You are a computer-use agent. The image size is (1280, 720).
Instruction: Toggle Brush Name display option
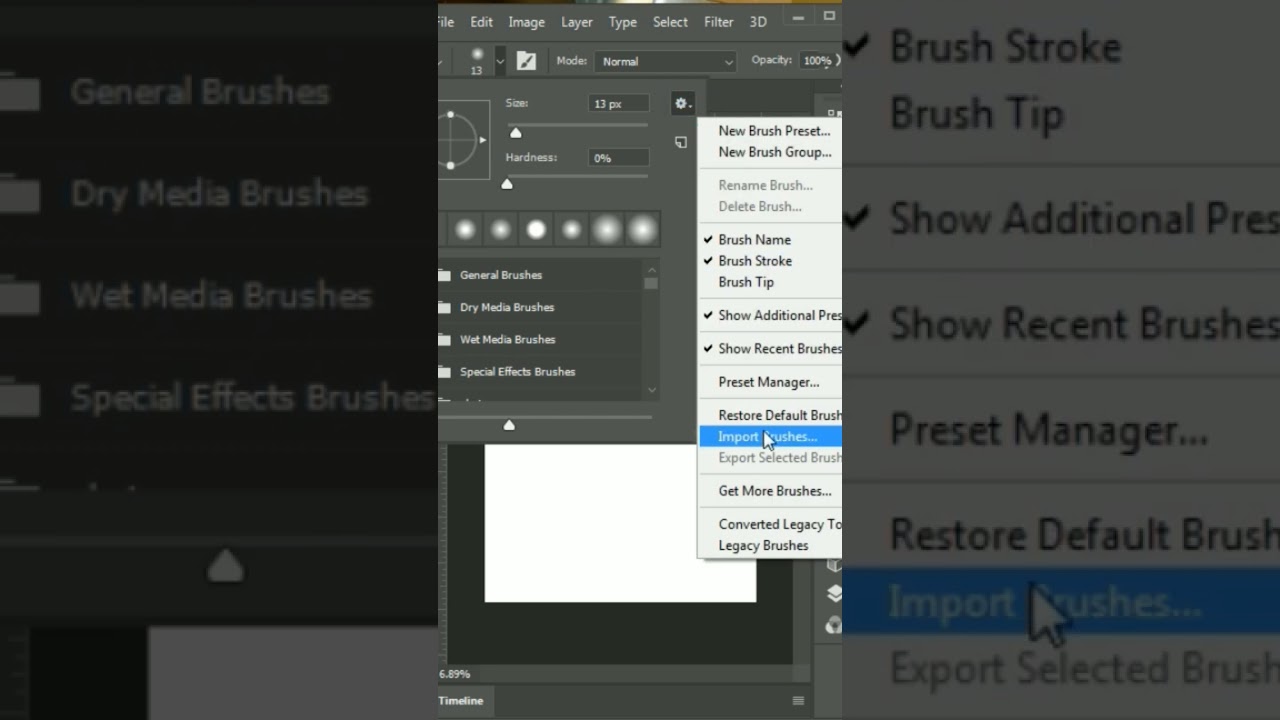tap(769, 240)
